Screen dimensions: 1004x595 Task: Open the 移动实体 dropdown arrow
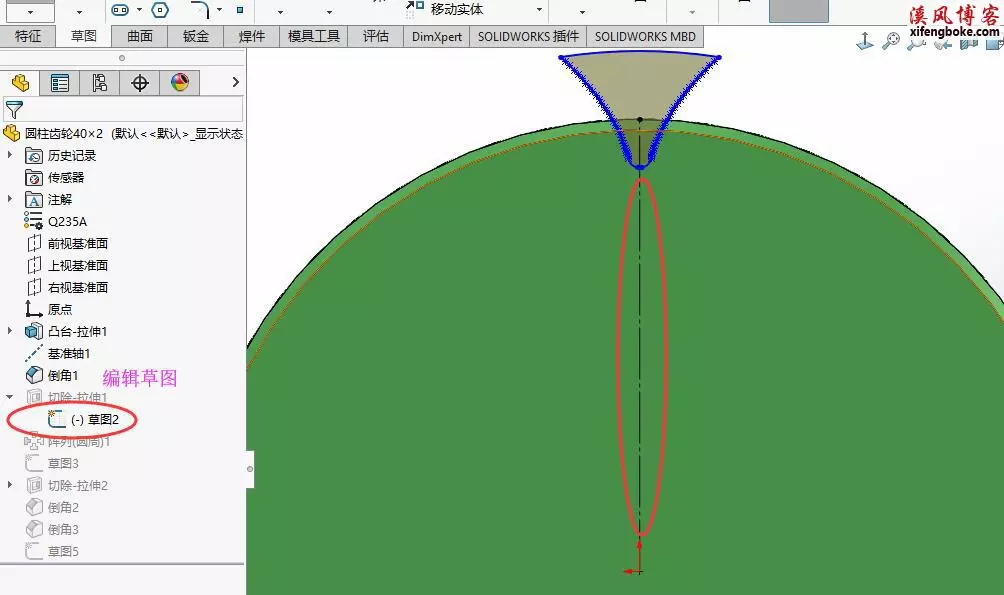[x=539, y=10]
